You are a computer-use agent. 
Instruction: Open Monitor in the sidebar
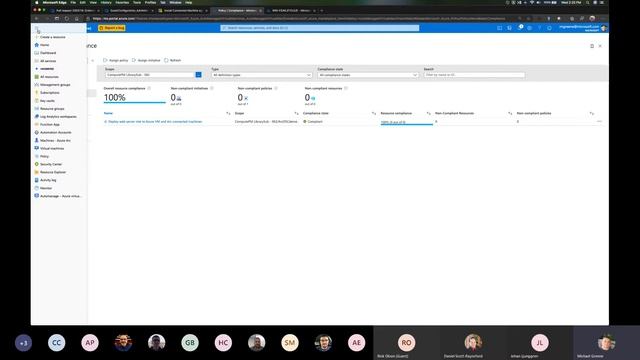click(46, 188)
